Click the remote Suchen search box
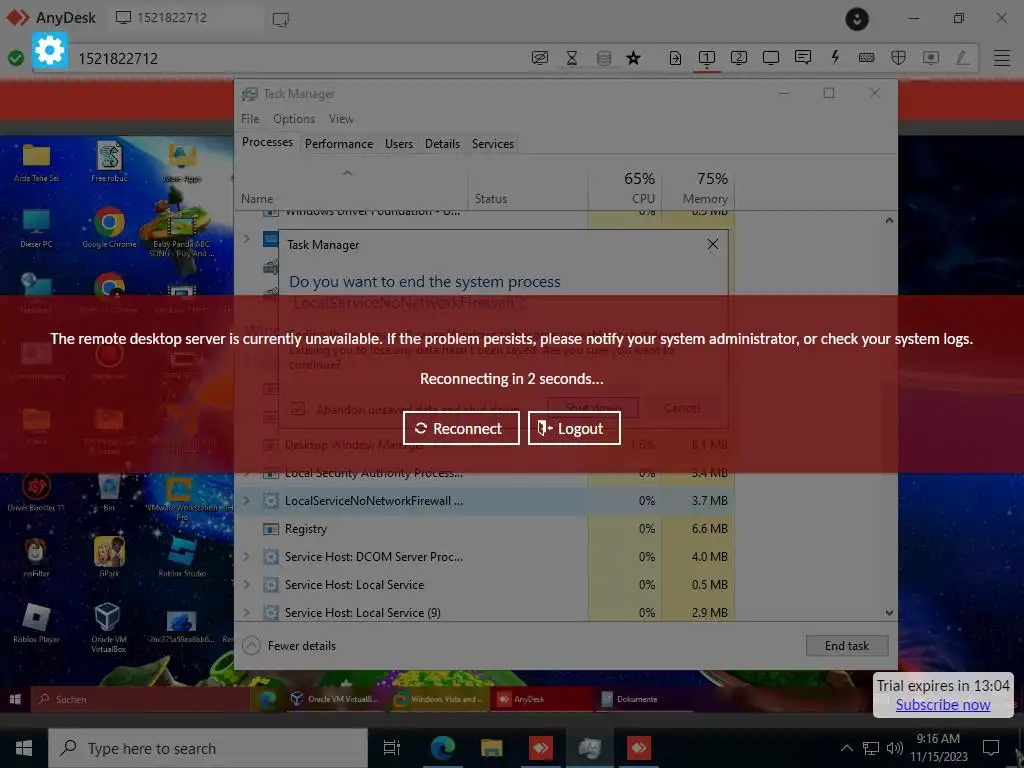Screen dimensions: 1024x768 click(x=140, y=699)
